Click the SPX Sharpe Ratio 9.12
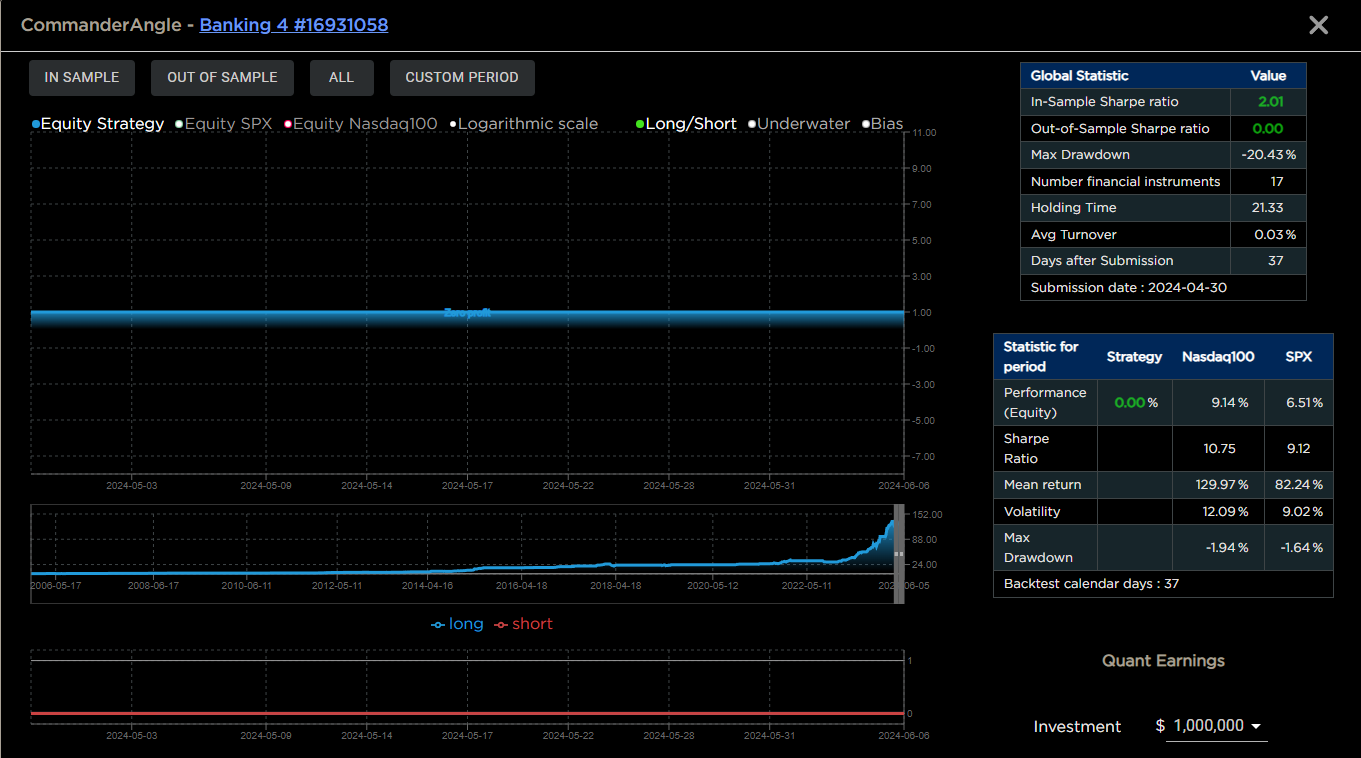Image resolution: width=1361 pixels, height=758 pixels. click(x=1298, y=449)
